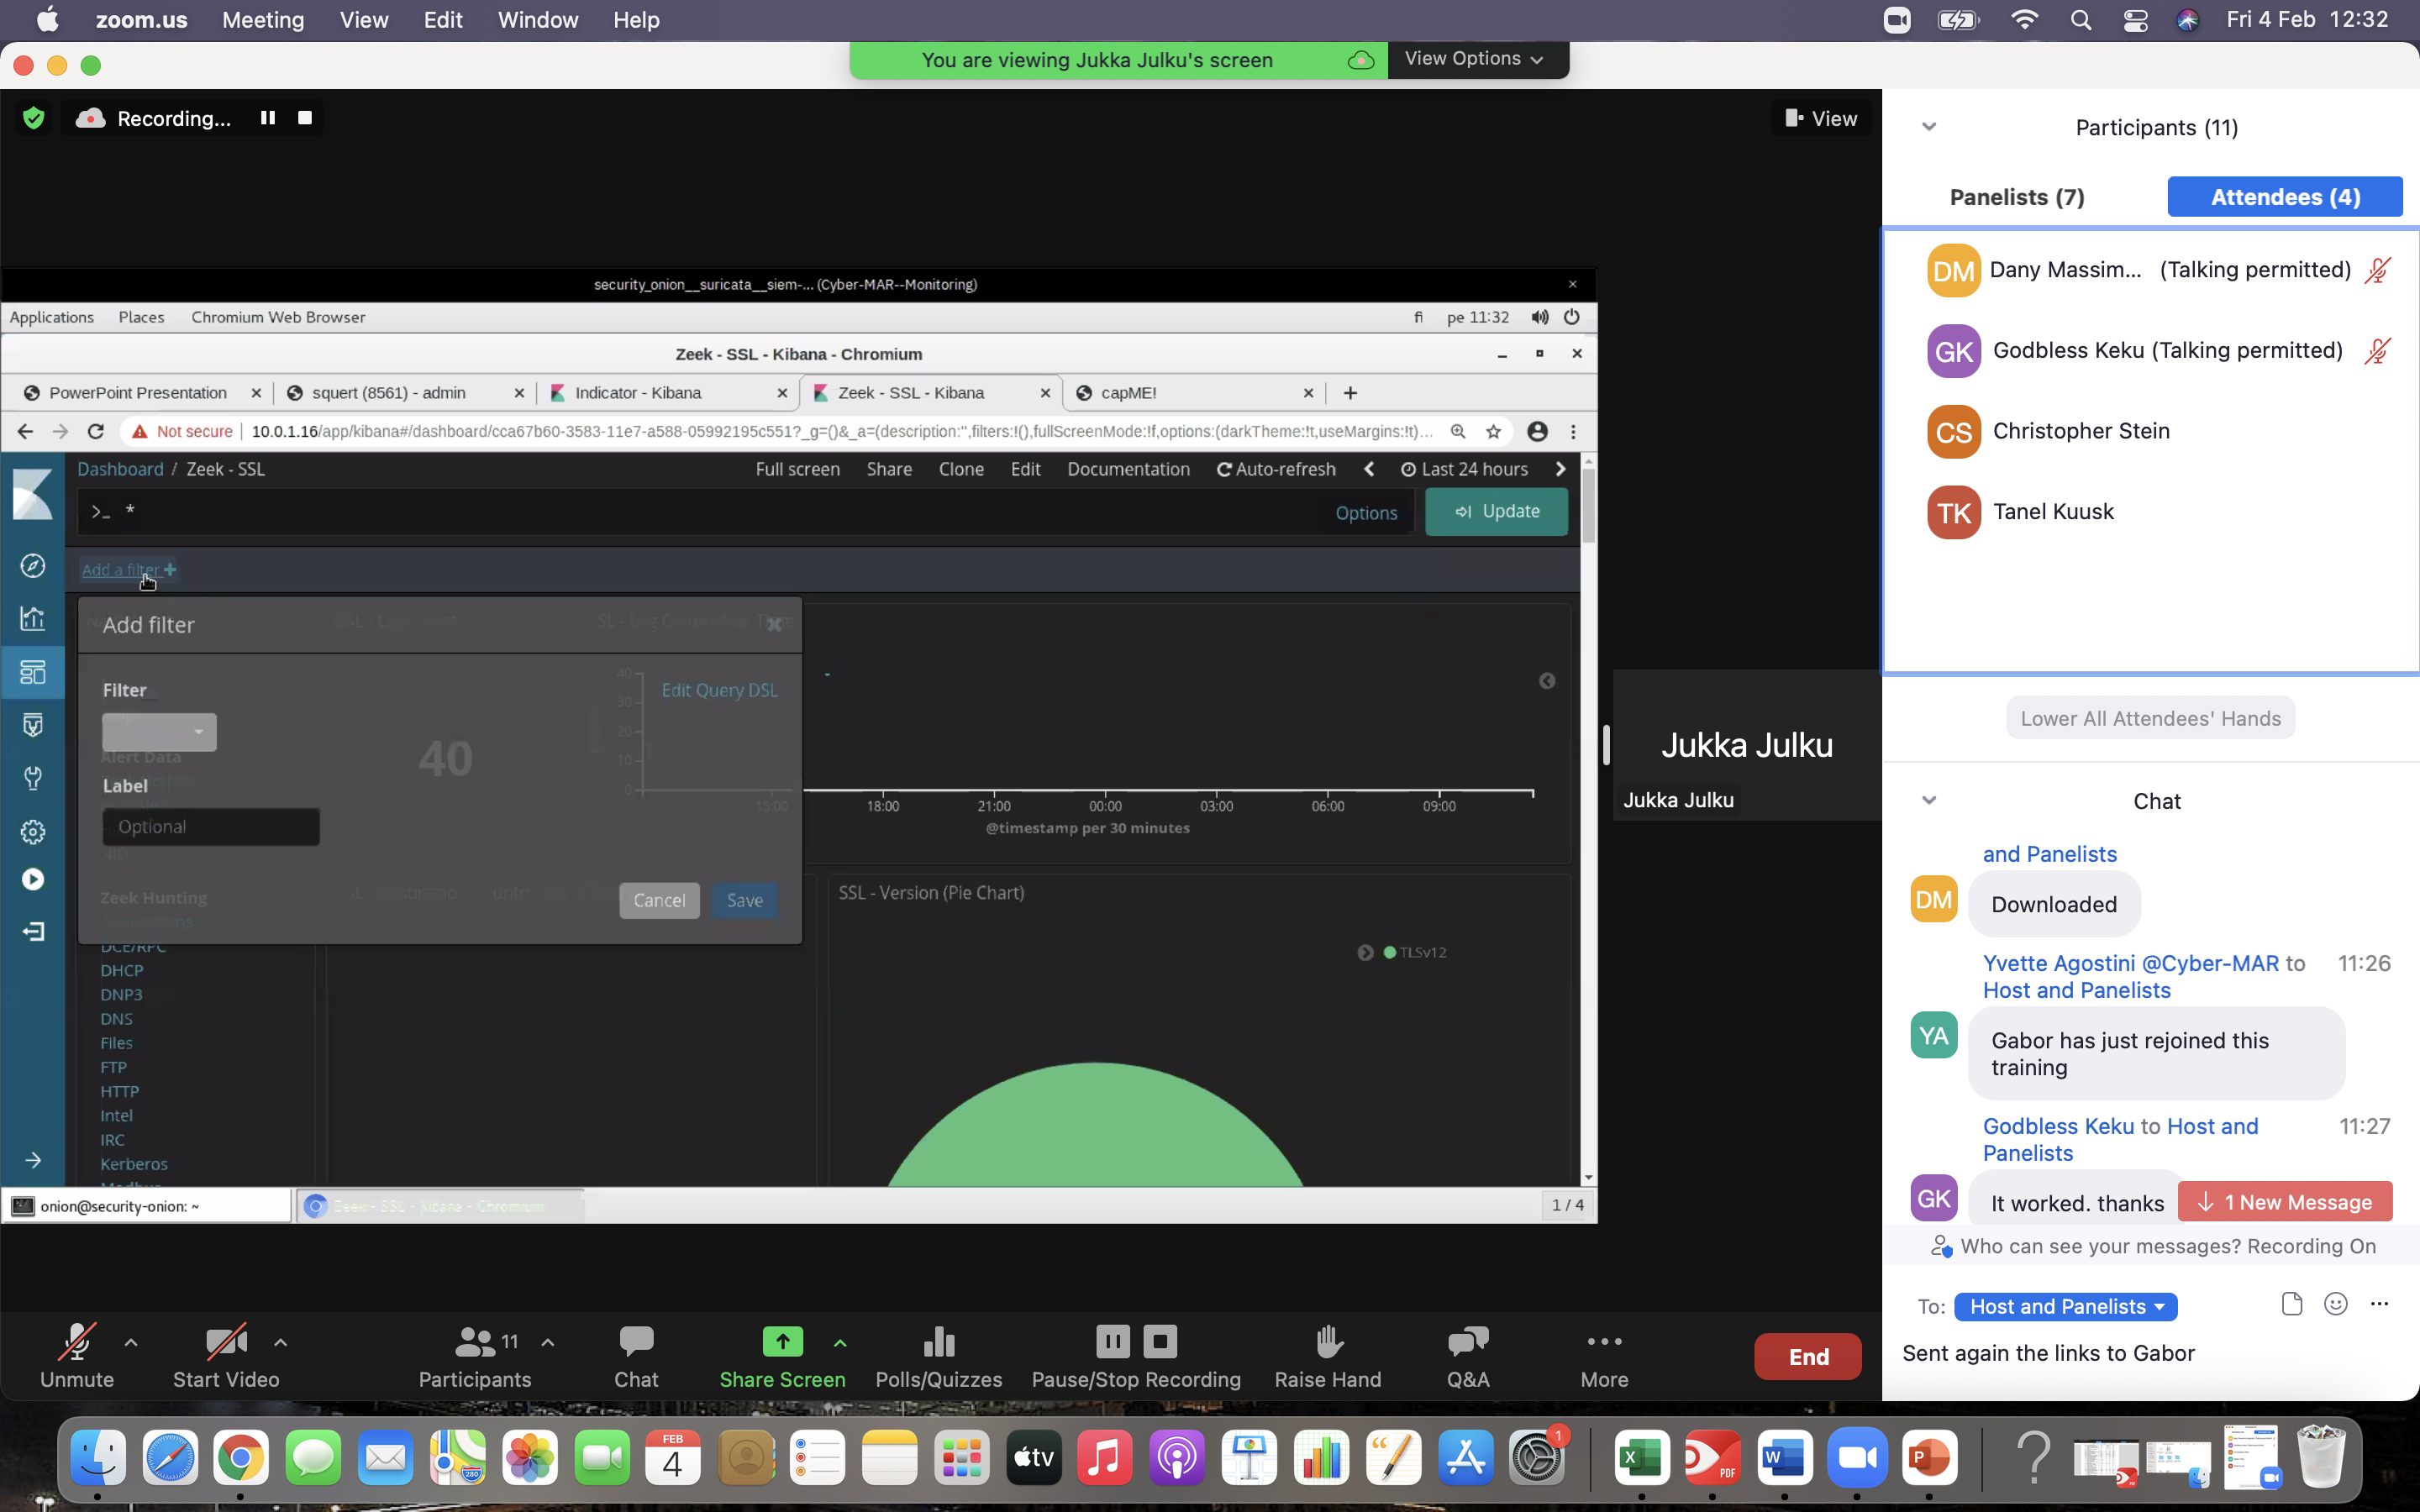
Task: Click the file attachment icon in chat
Action: (2291, 1304)
